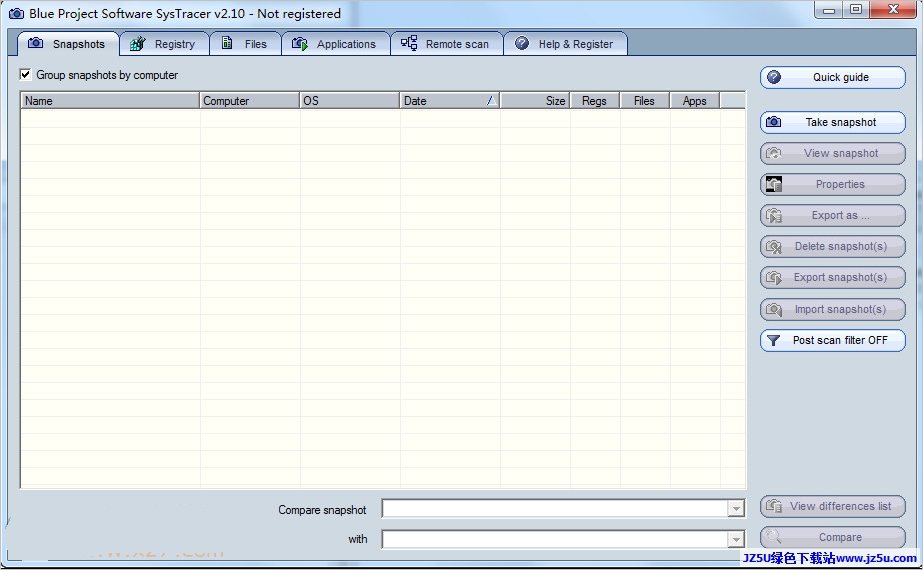Click the camera icon on Snapshots tab
Viewport: 923px width, 570px height.
35,43
